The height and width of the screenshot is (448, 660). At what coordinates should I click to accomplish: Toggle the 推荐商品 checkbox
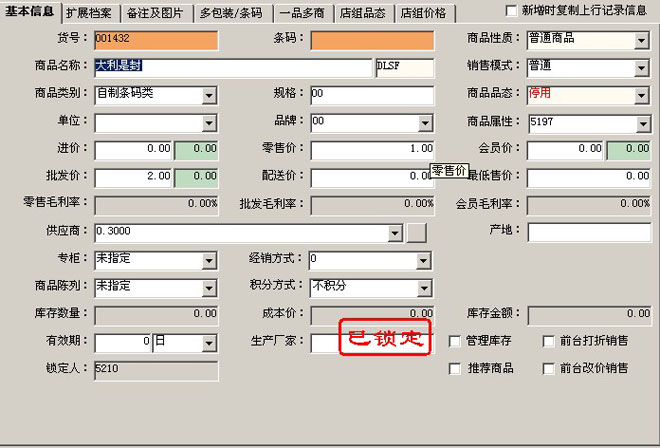[455, 369]
